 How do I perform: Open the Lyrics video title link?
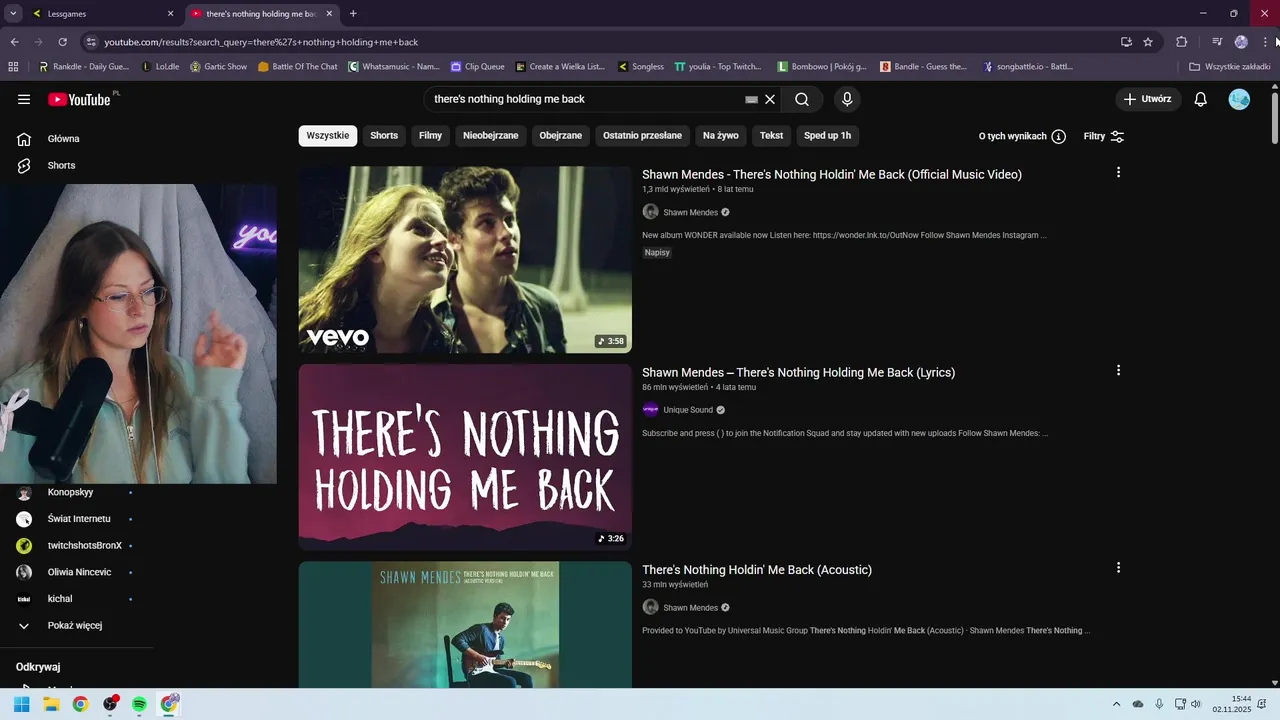(x=798, y=372)
